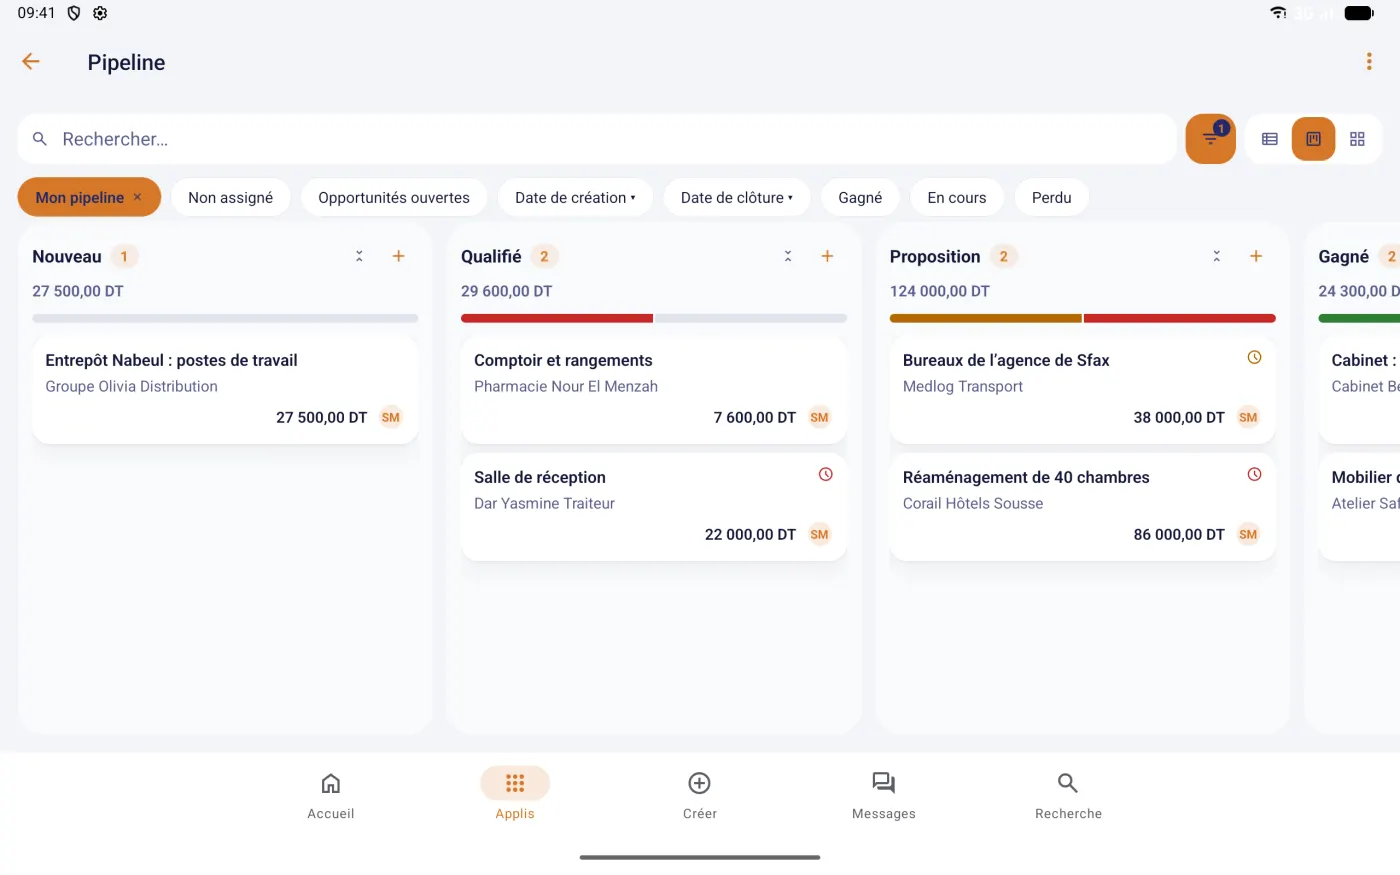This screenshot has height=875, width=1400.
Task: Add an opportunity to the Nouveau column
Action: [x=398, y=256]
